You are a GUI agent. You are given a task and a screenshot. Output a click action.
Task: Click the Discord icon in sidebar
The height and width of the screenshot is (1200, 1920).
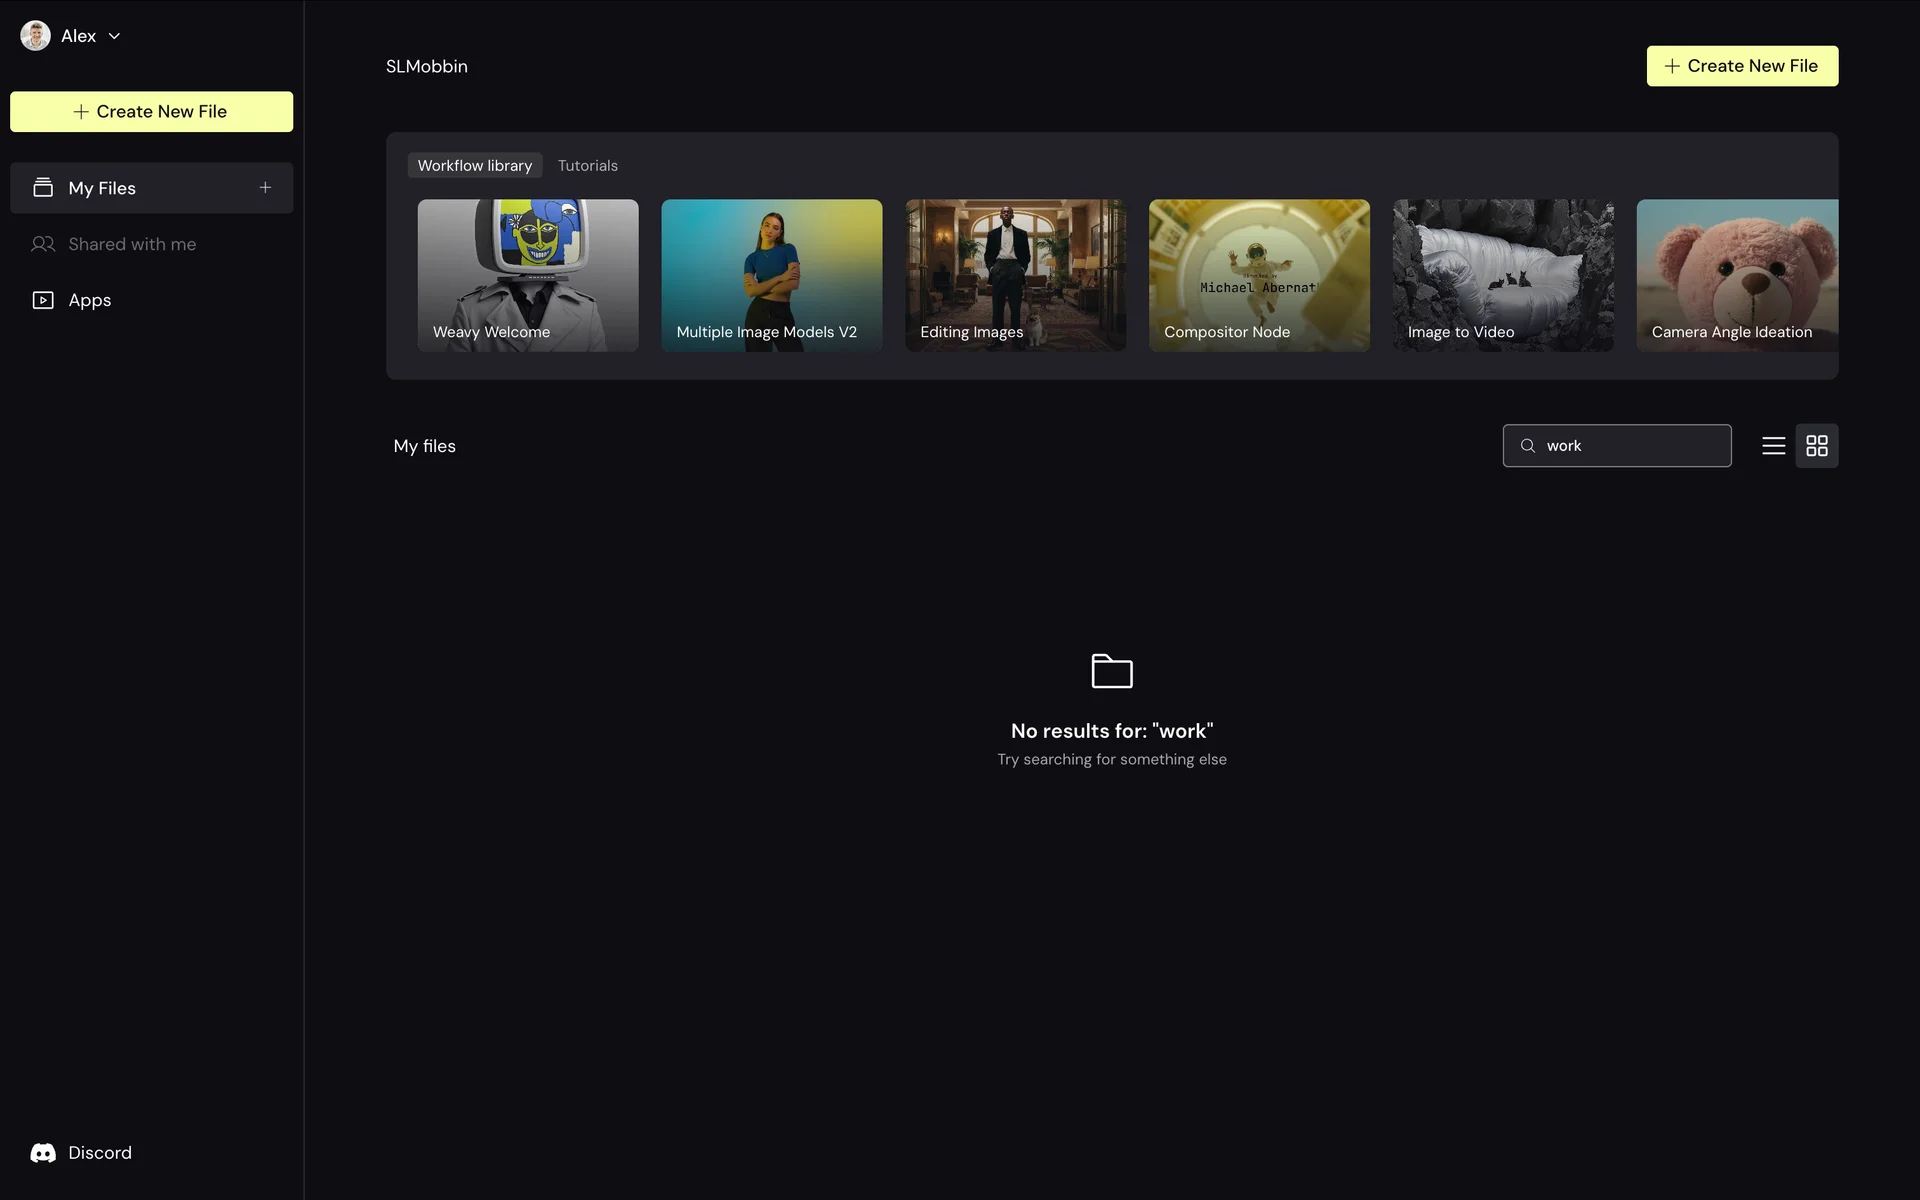(x=43, y=1153)
